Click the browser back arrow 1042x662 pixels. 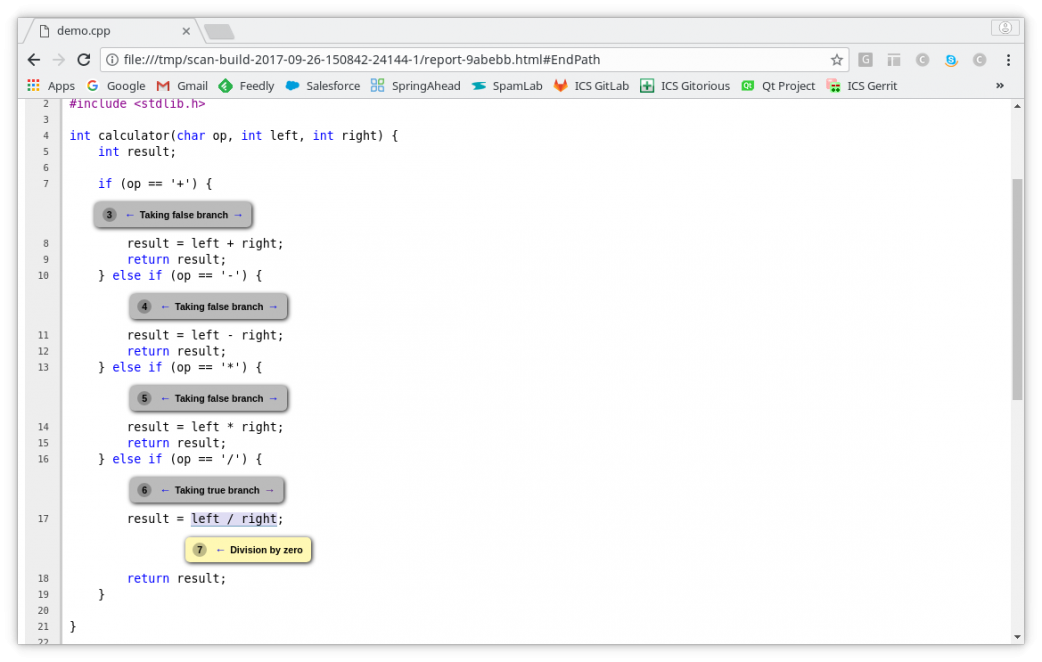[34, 60]
